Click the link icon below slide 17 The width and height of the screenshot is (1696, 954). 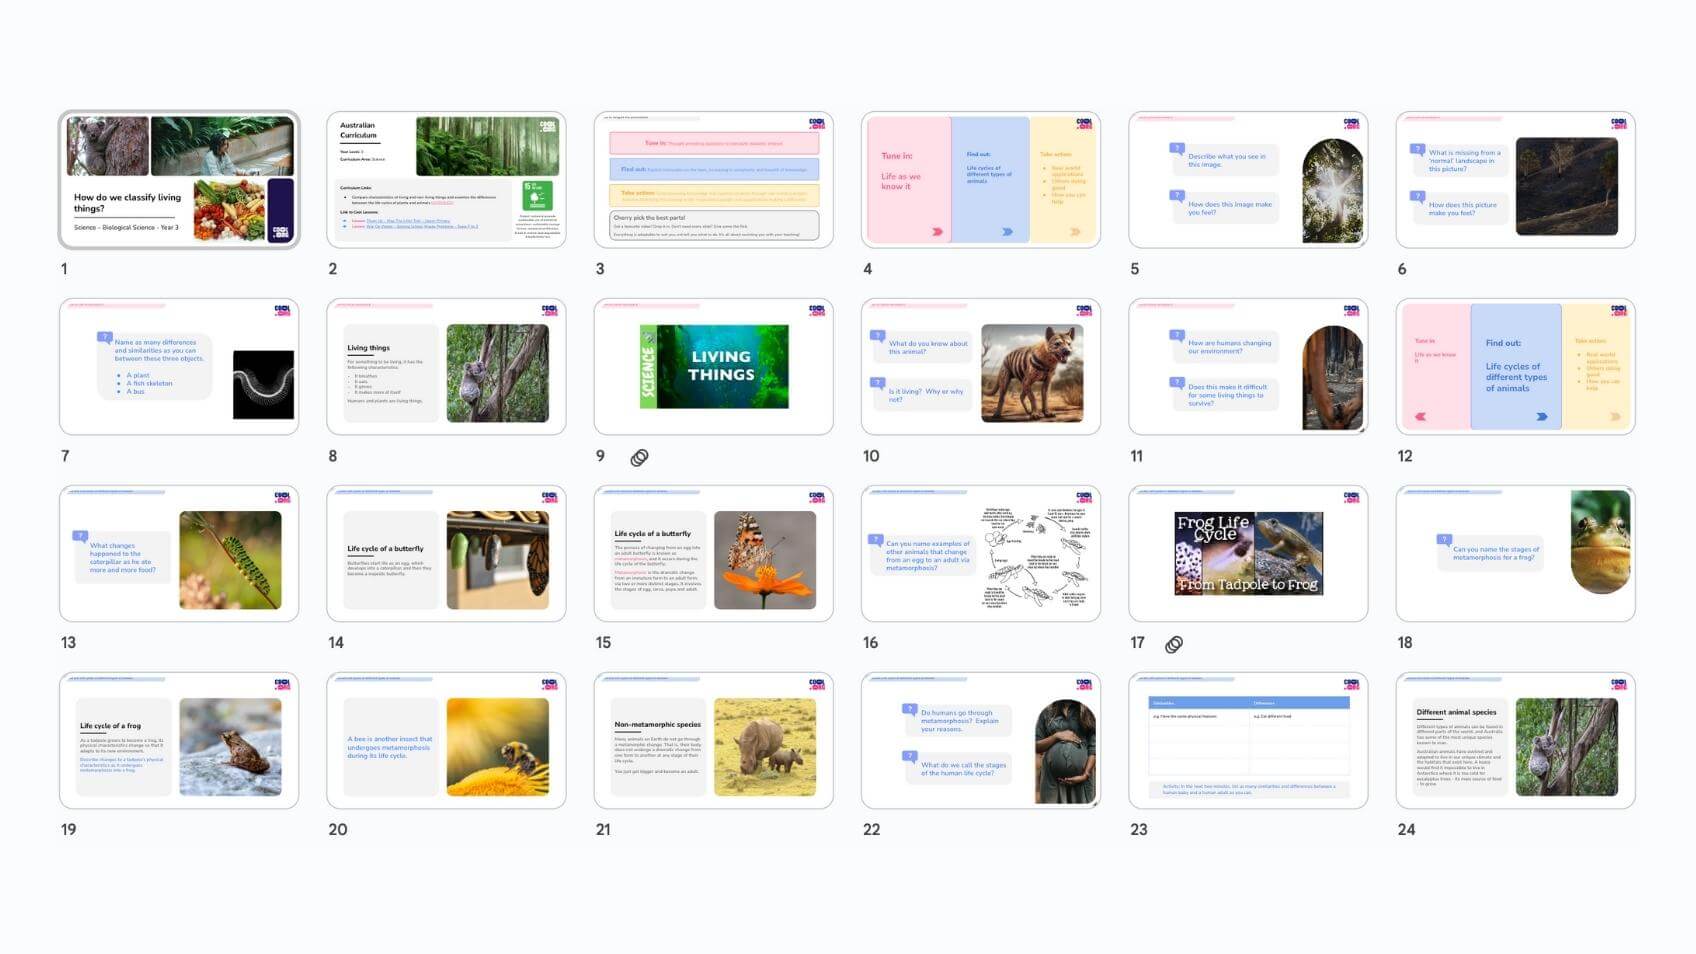pos(1174,644)
